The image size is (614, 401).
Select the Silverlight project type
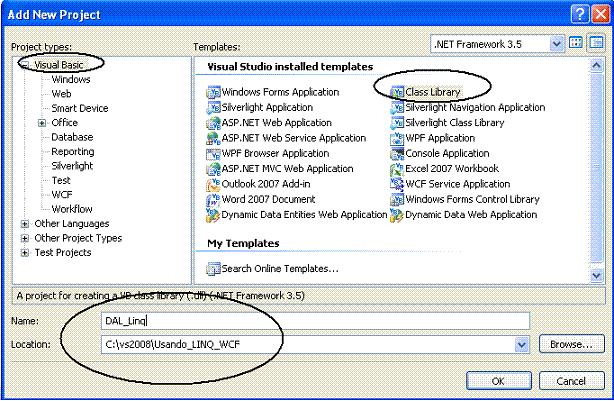tap(72, 166)
